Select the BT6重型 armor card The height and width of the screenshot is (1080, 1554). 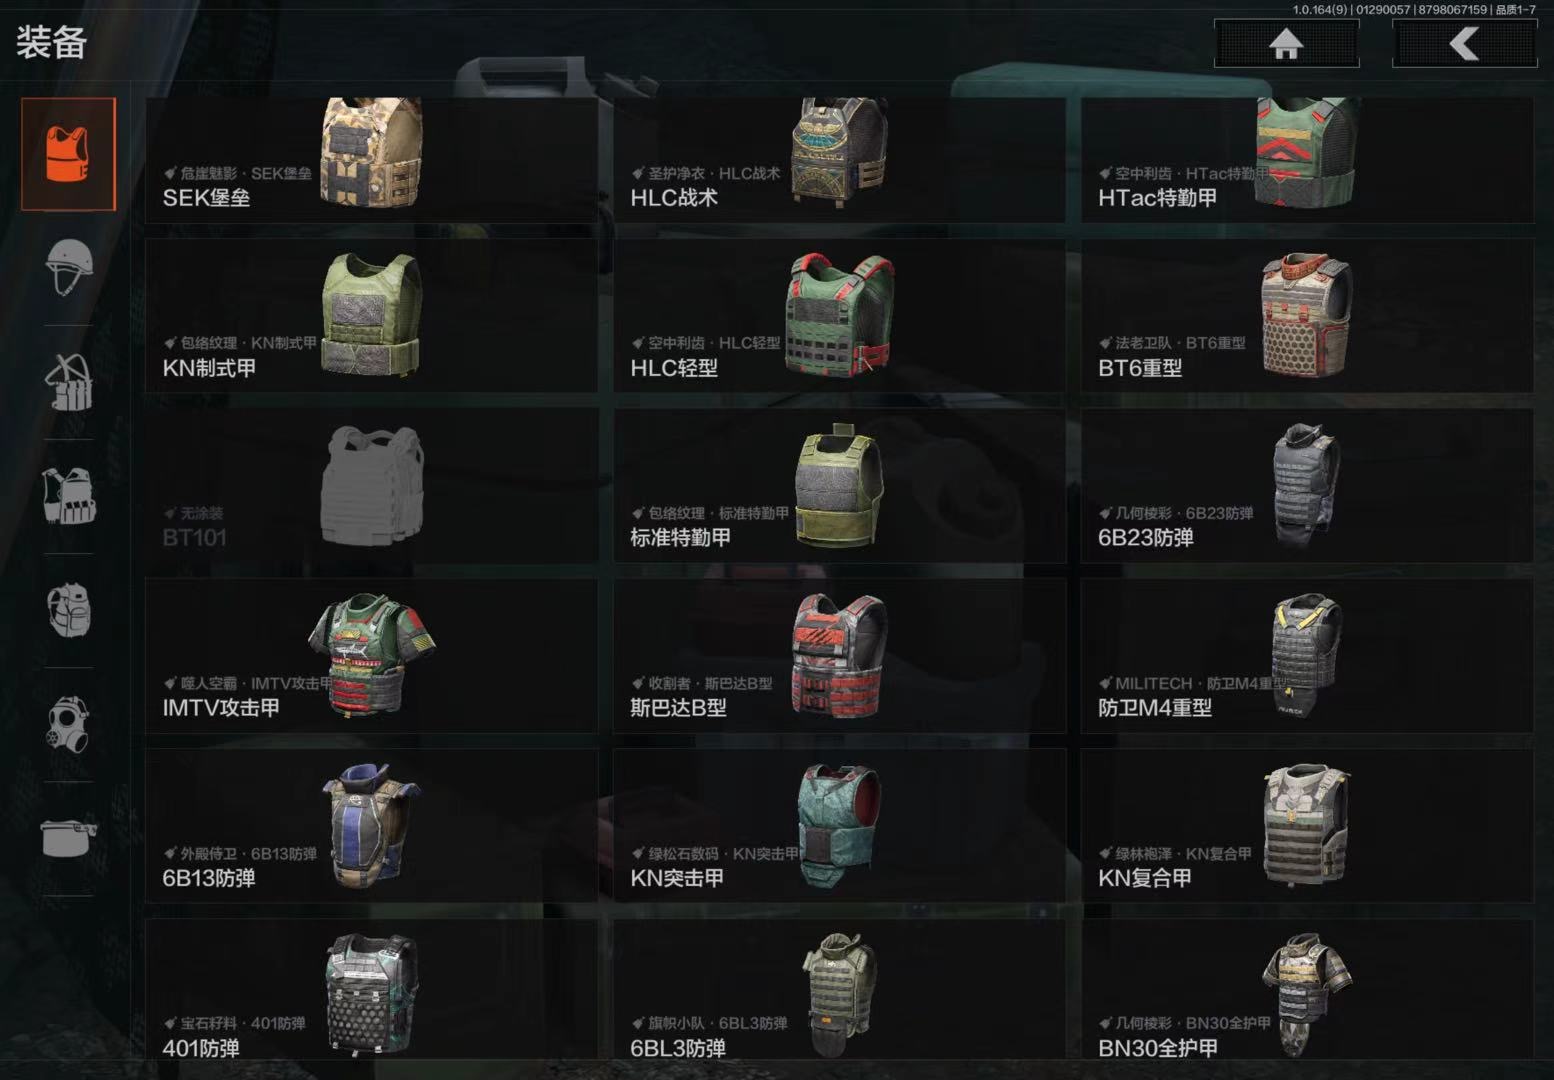(x=1307, y=315)
